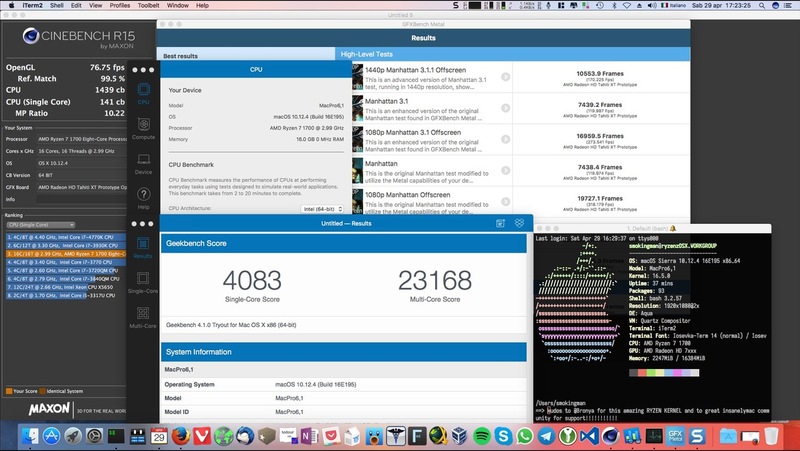Screen dimensions: 800x451
Task: Expand the 1080p Manhattan 3.1 Offscreen details arrow
Action: point(505,139)
